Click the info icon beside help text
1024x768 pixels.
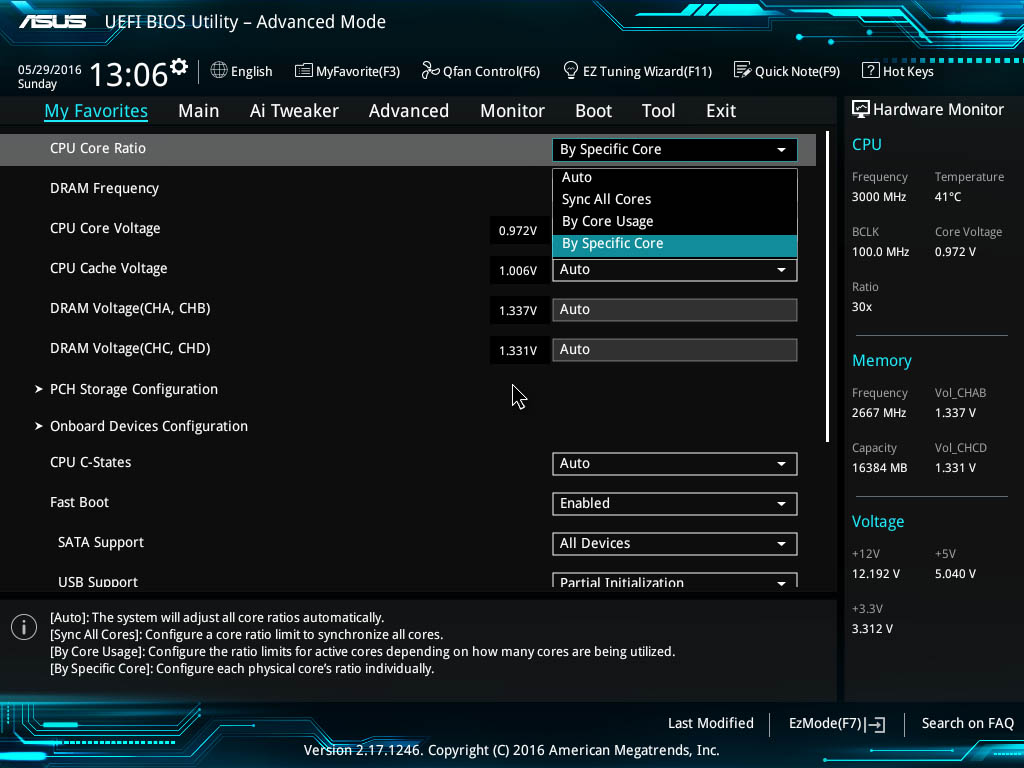(24, 627)
